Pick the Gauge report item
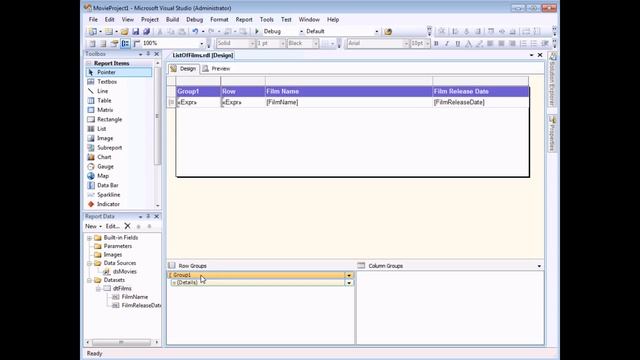The image size is (640, 360). pyautogui.click(x=105, y=167)
